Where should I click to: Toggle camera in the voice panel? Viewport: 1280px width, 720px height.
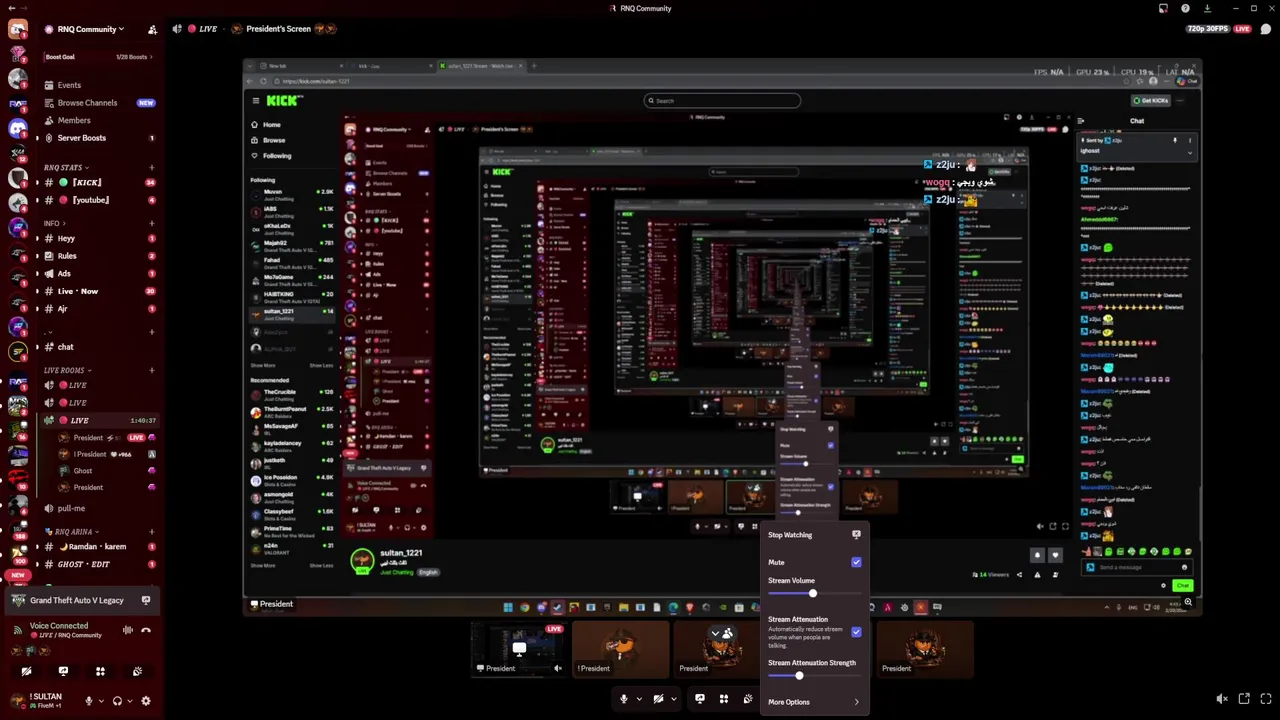[26, 671]
